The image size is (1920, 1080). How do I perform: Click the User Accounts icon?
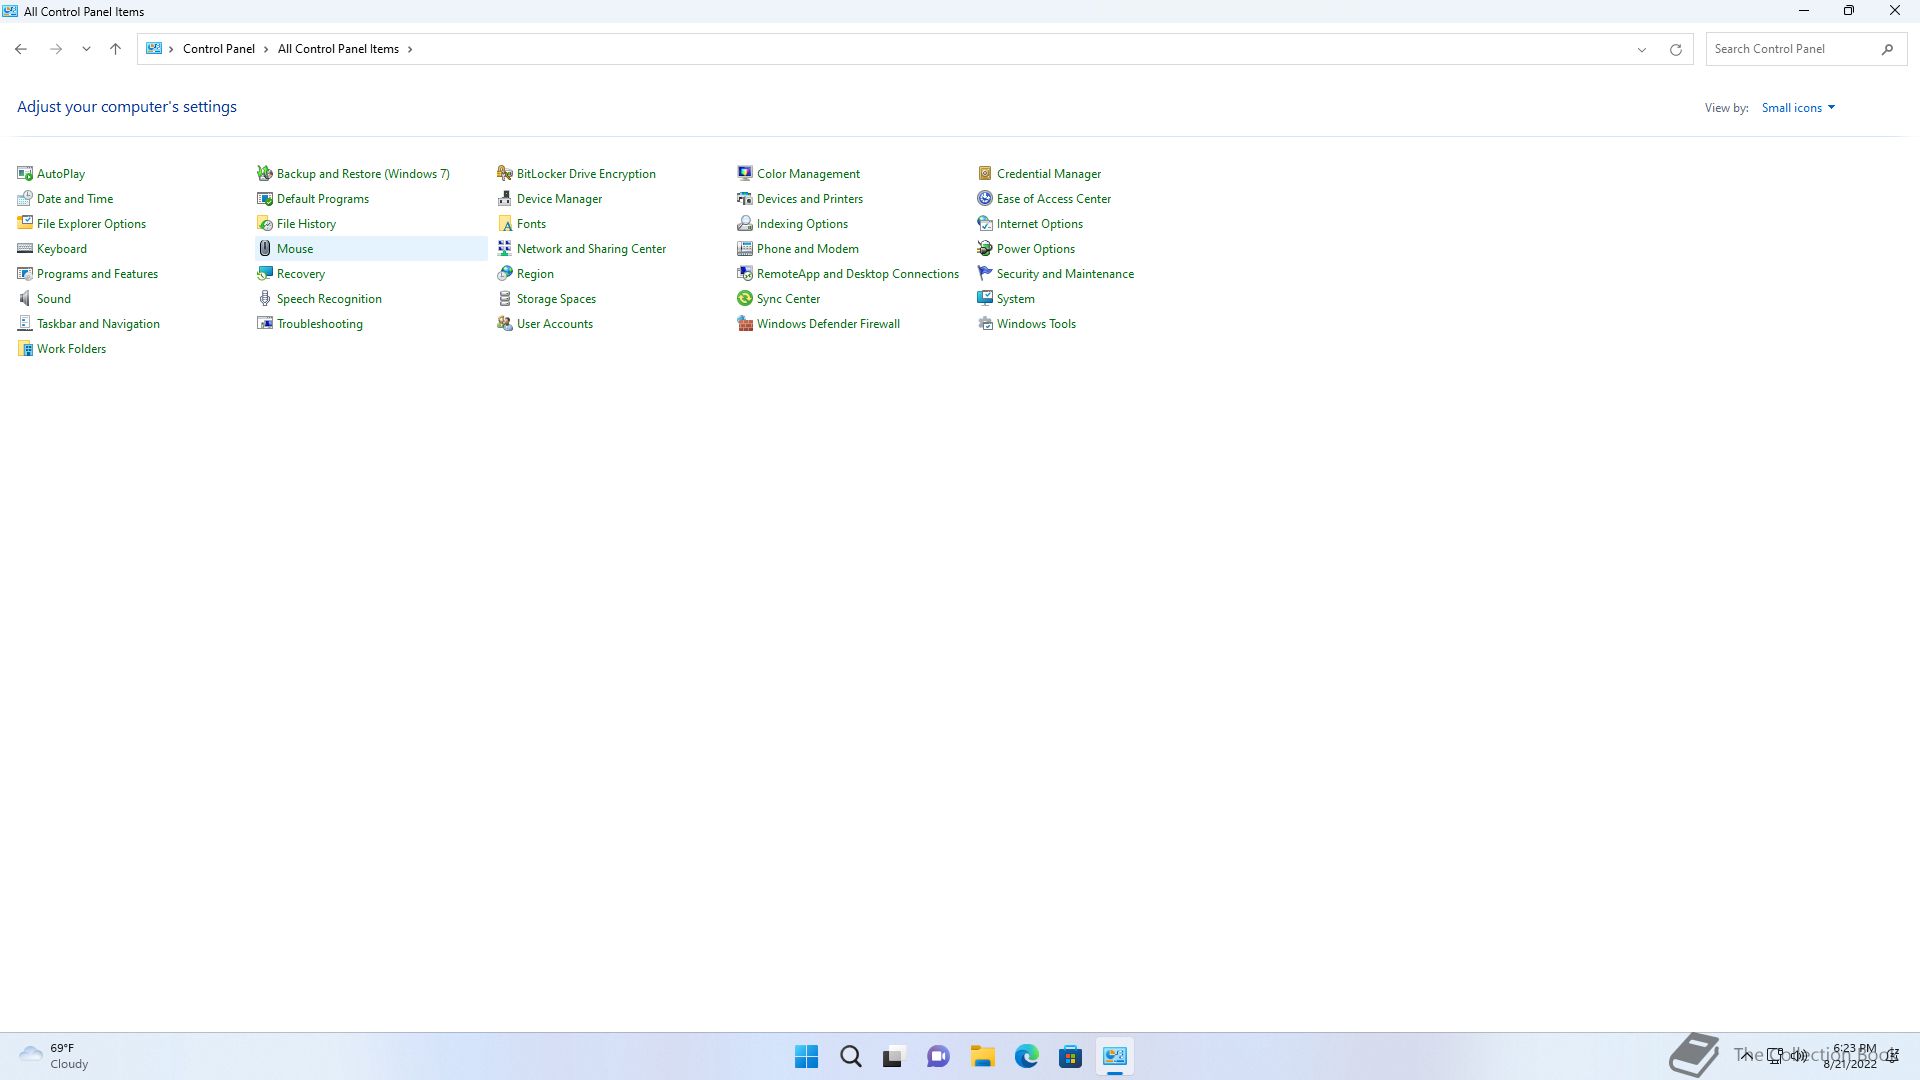[x=505, y=324]
